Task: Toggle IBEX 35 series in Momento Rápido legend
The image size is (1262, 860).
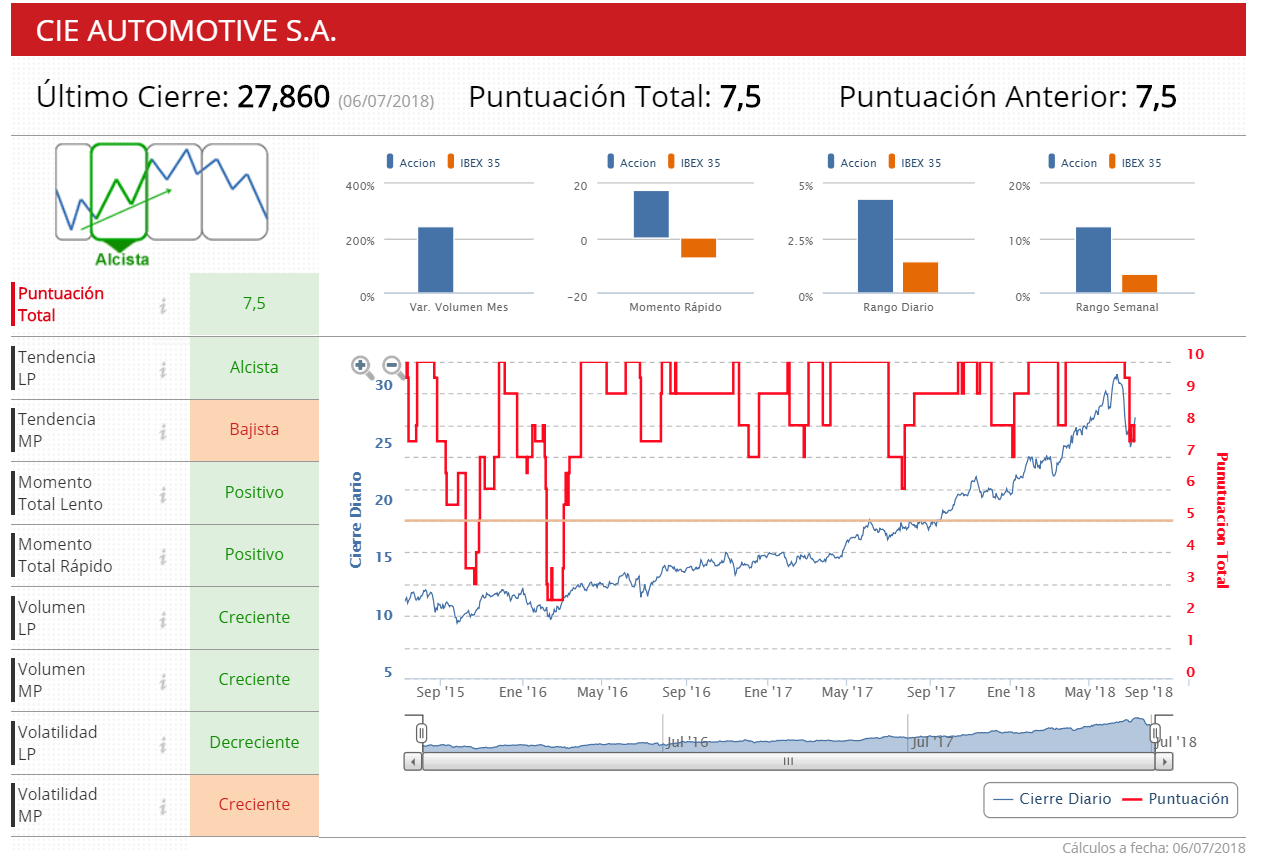Action: 693,163
